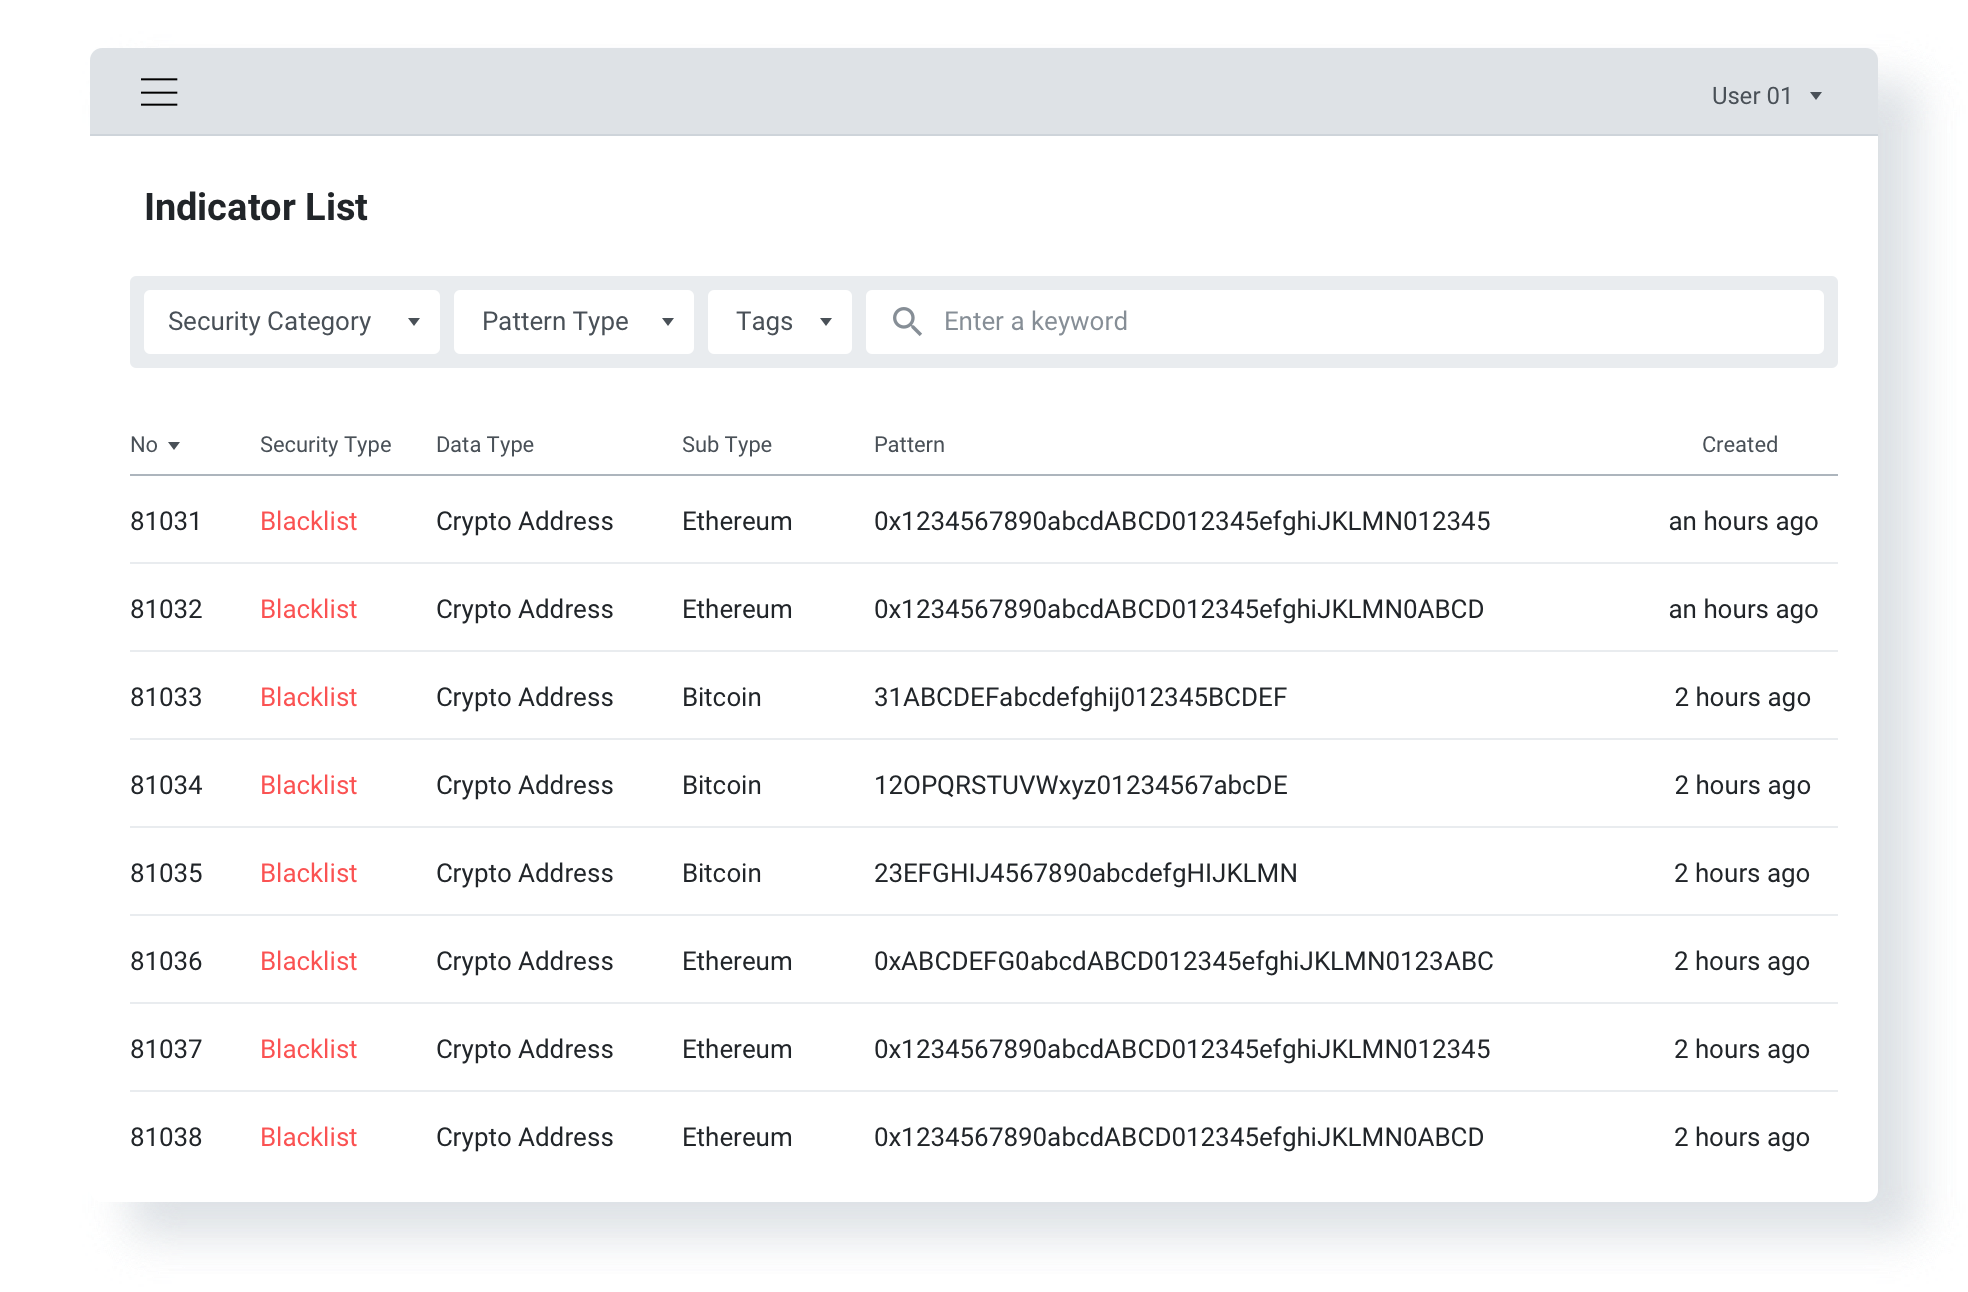Screen dimensions: 1968x1292
Task: Click Ethereum sub type in row 81038
Action: [737, 1137]
